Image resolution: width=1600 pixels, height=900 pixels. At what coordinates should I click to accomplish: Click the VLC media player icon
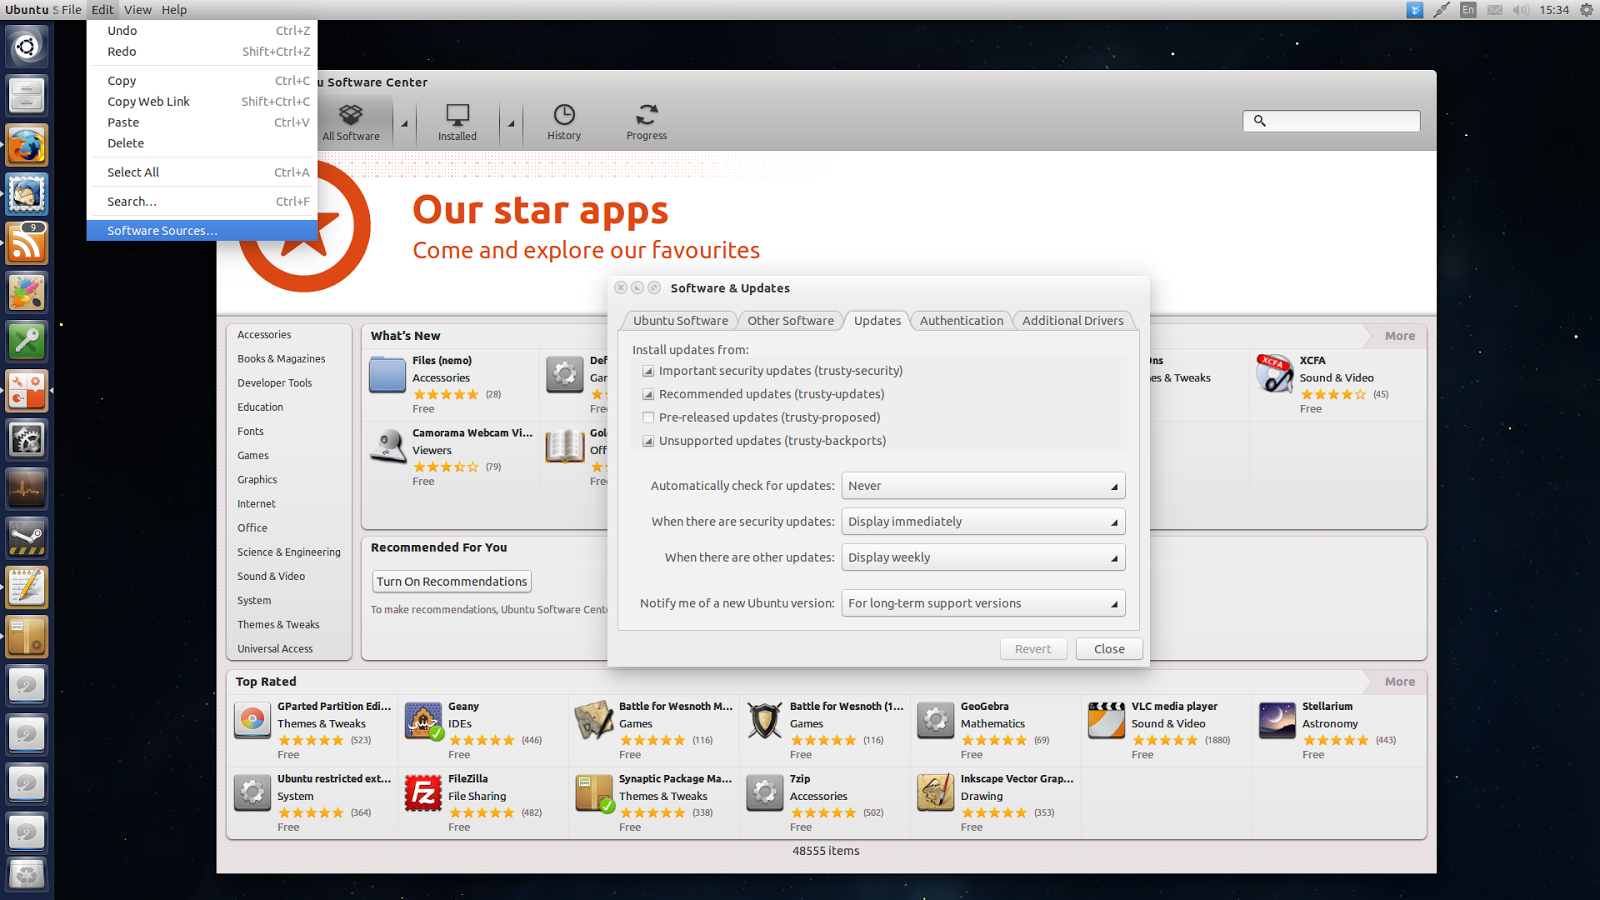pyautogui.click(x=1106, y=720)
